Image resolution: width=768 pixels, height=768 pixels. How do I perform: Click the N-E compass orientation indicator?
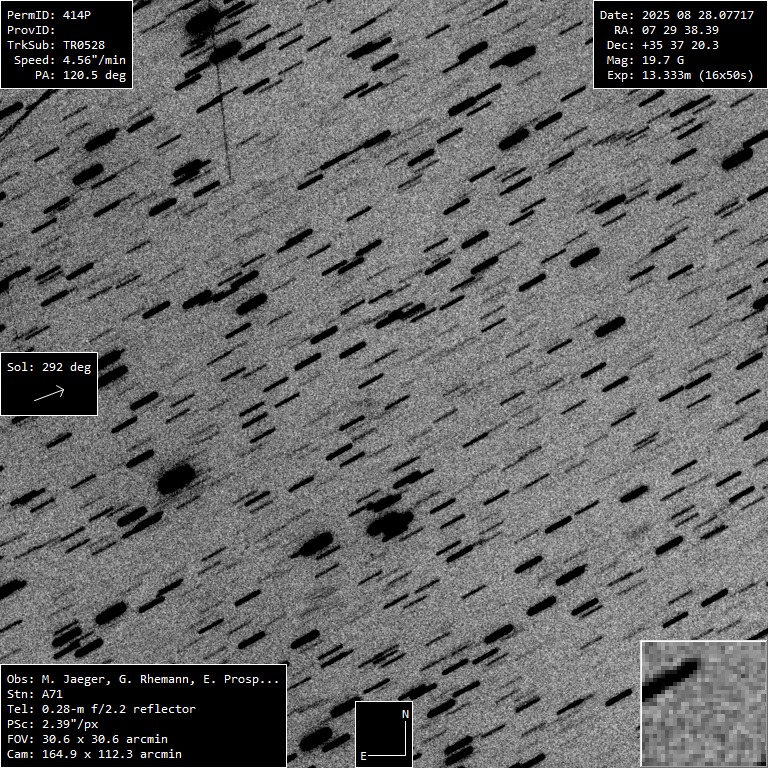[384, 734]
